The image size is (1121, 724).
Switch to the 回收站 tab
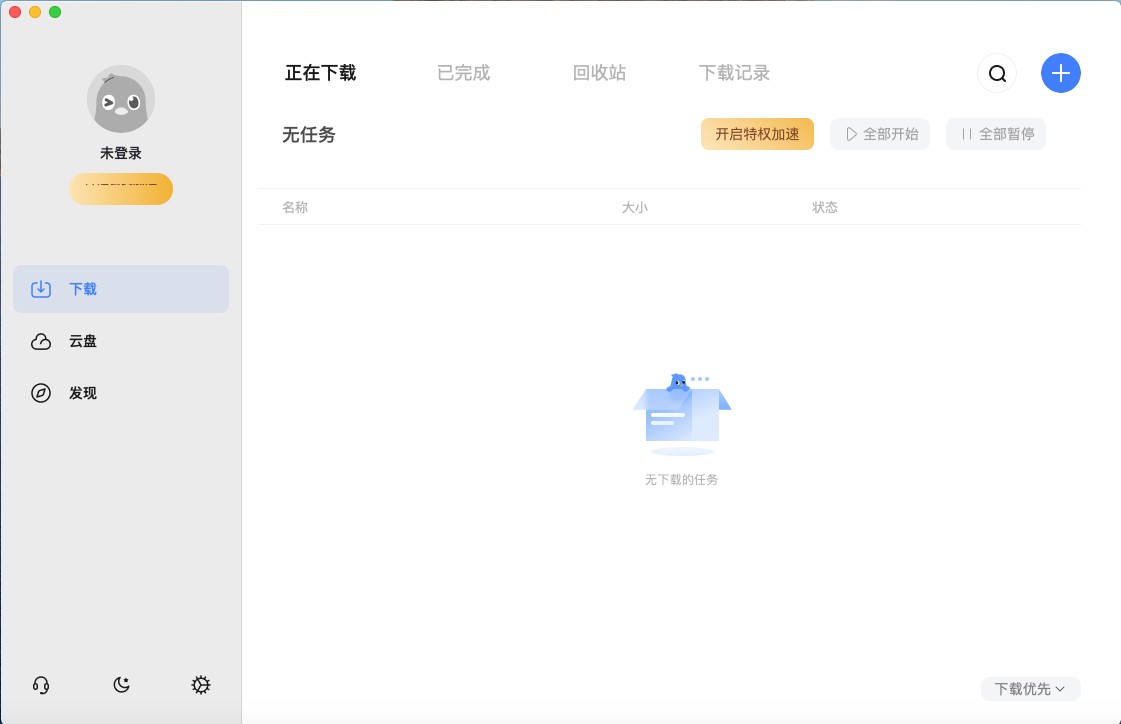pos(599,73)
